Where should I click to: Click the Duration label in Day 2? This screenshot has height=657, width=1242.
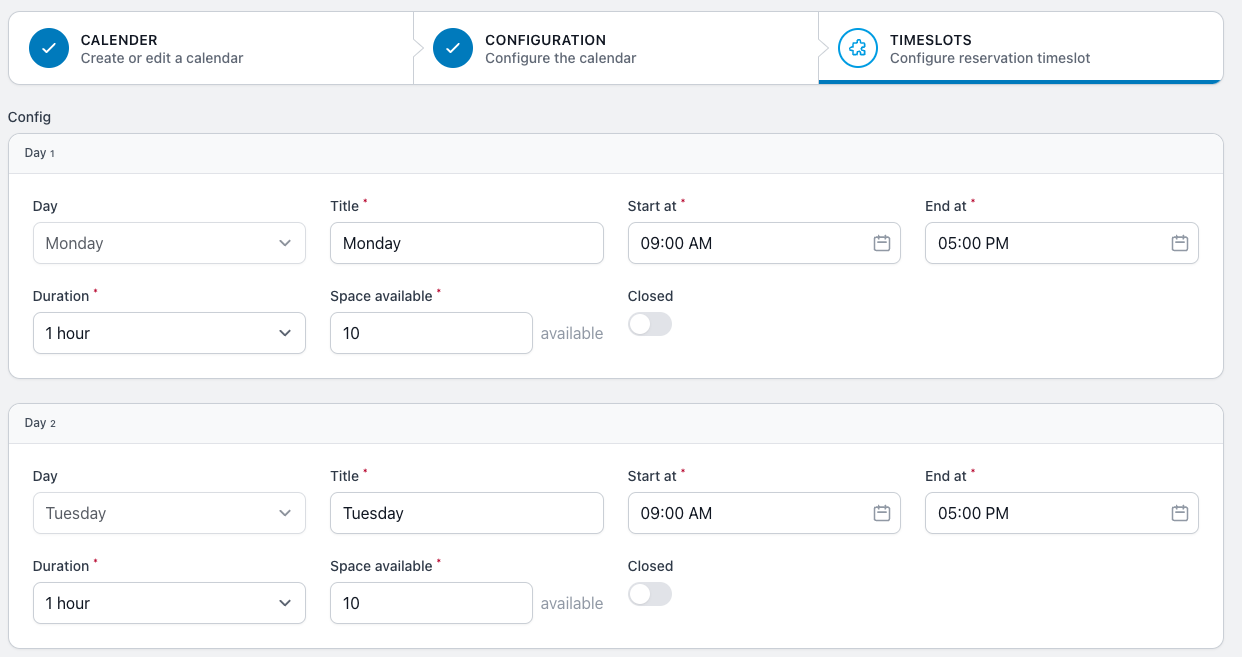pyautogui.click(x=61, y=566)
